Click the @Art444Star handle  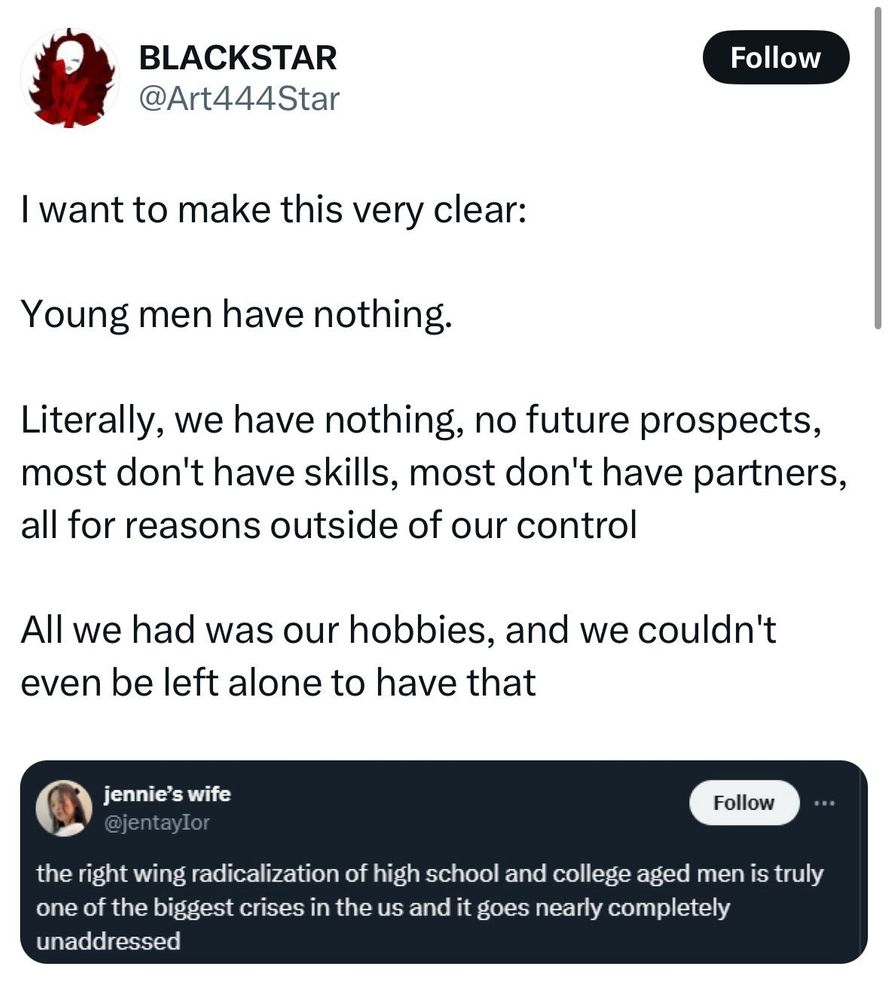pyautogui.click(x=239, y=99)
